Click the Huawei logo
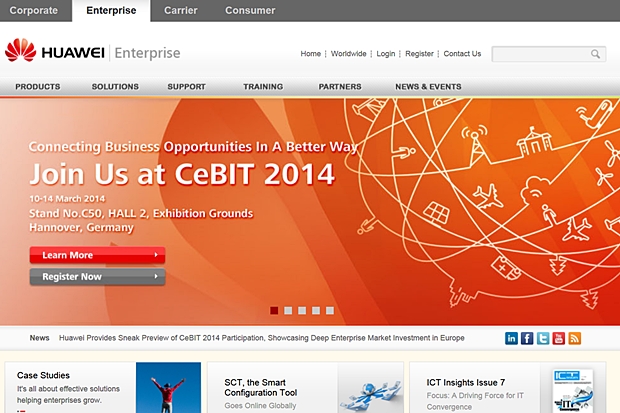Viewport: 620px width, 413px height. click(55, 51)
